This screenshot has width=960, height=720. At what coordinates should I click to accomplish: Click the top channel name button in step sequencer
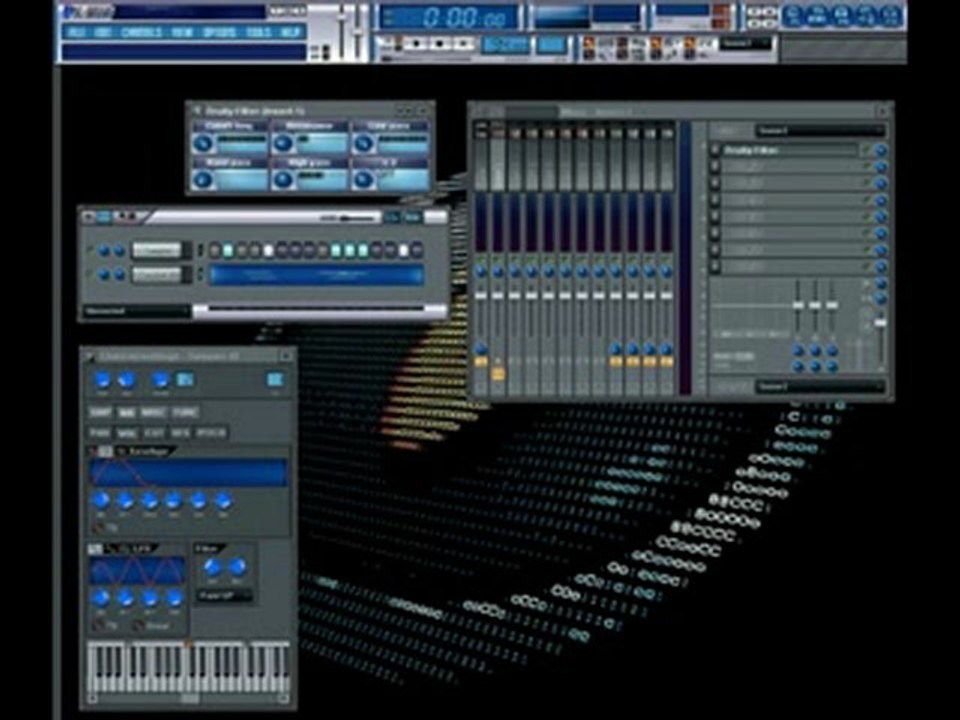pos(157,250)
